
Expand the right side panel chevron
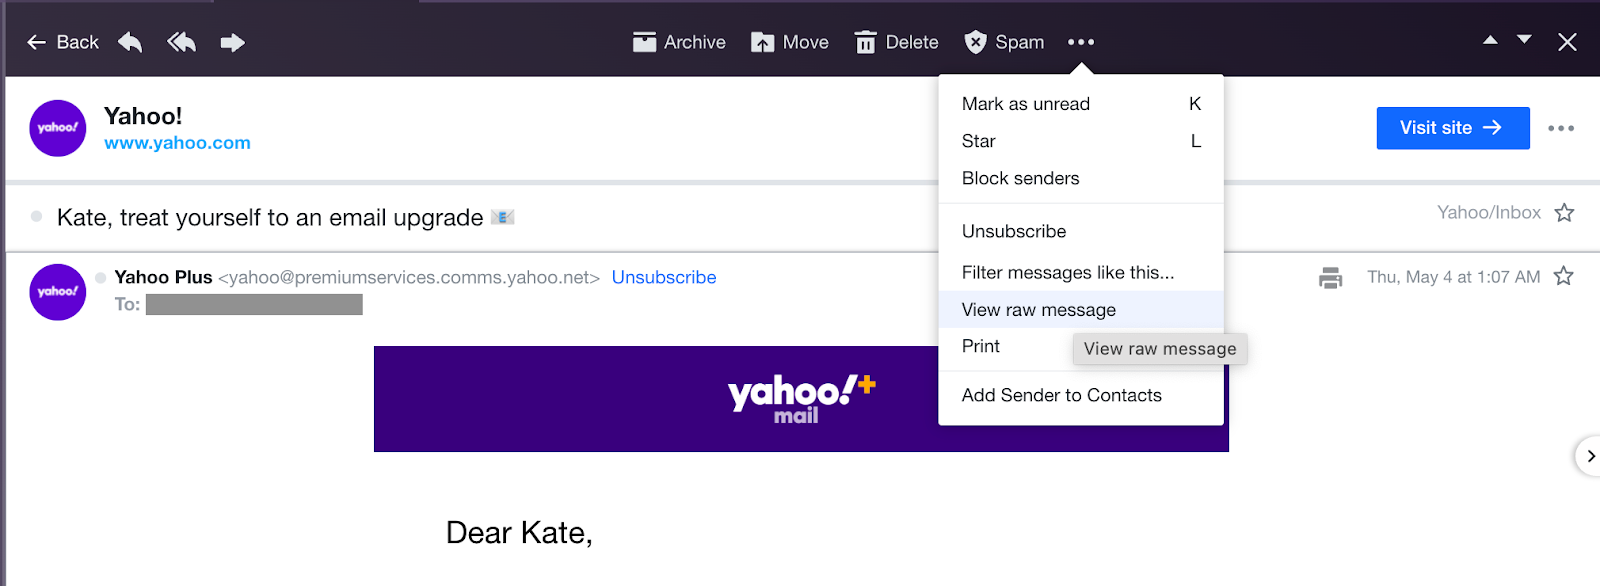tap(1589, 456)
